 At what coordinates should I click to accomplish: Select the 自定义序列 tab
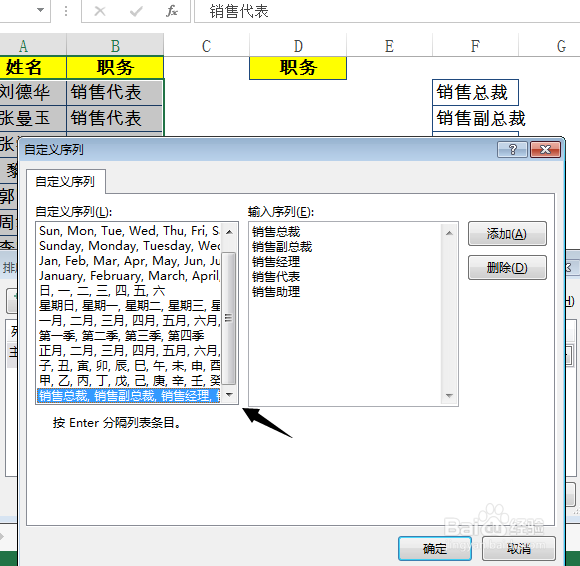point(65,182)
